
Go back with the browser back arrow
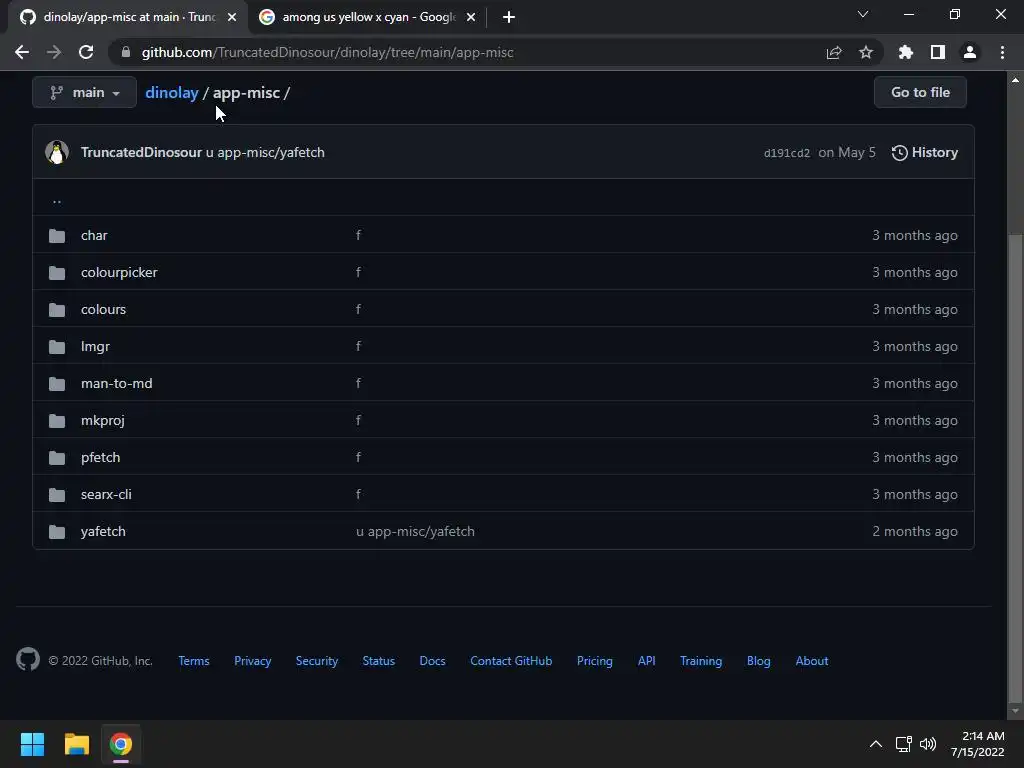[22, 52]
